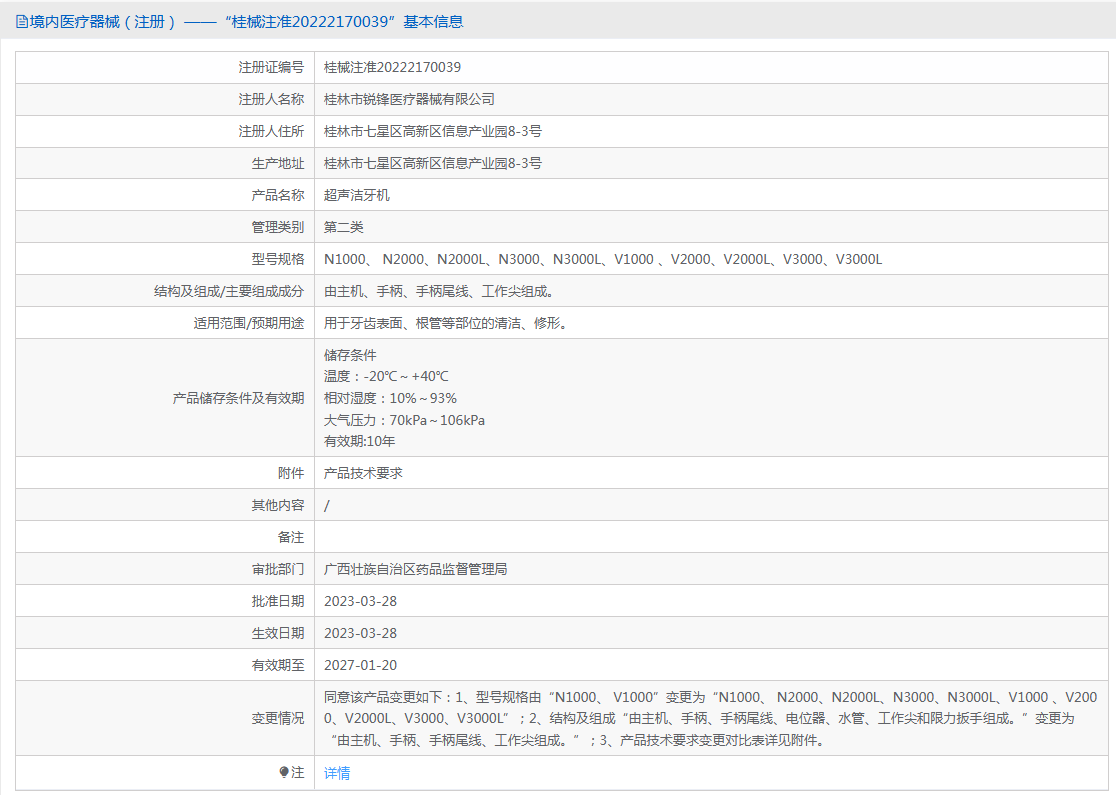Click the 生效日期 label

click(x=278, y=633)
